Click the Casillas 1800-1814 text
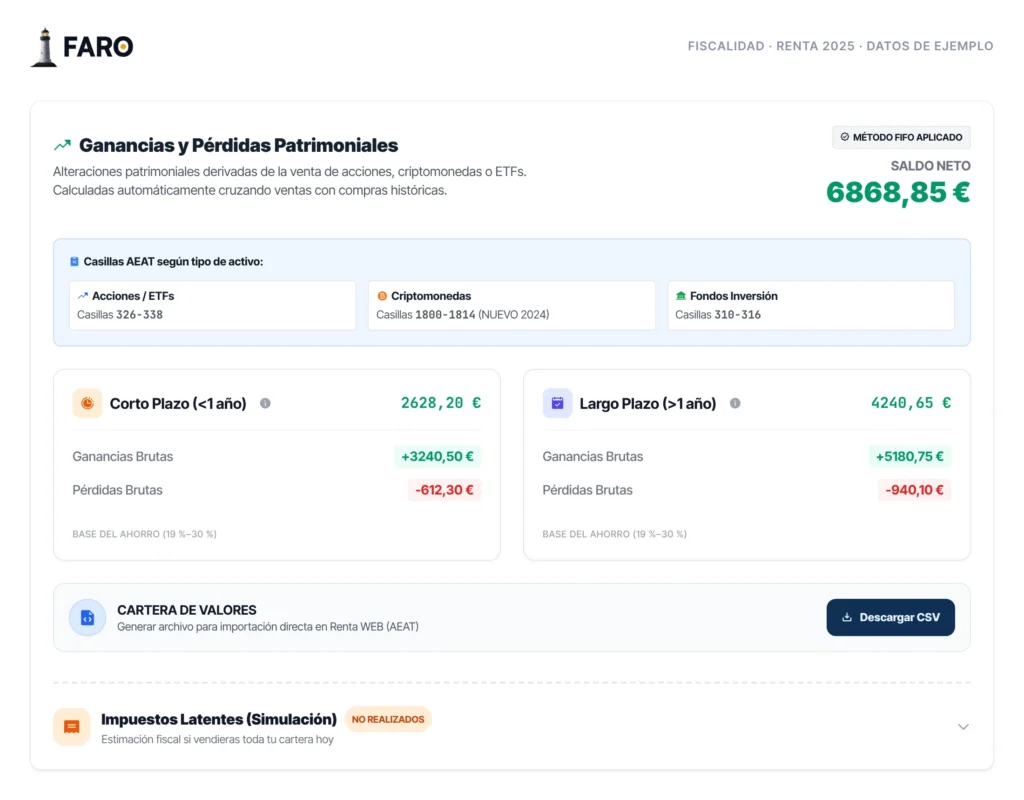The width and height of the screenshot is (1024, 800). click(x=462, y=315)
